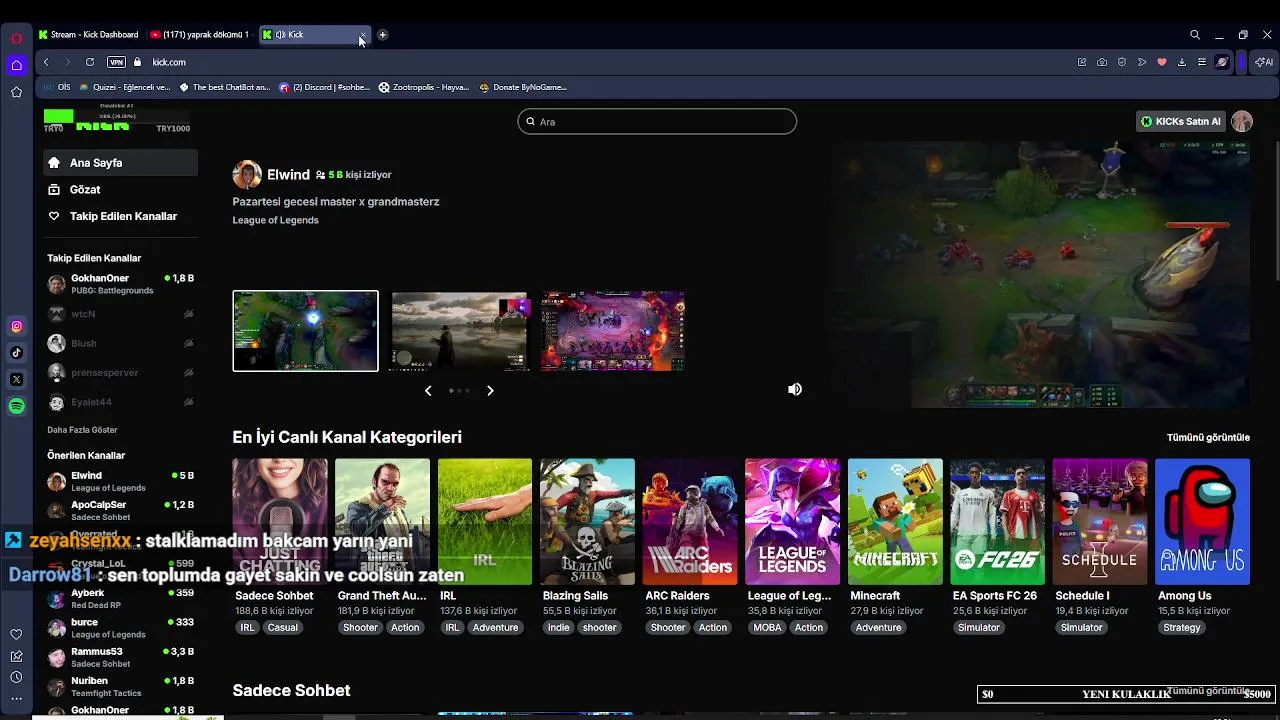Click the Indie tag under Blazing Sails
1280x720 pixels.
[558, 627]
